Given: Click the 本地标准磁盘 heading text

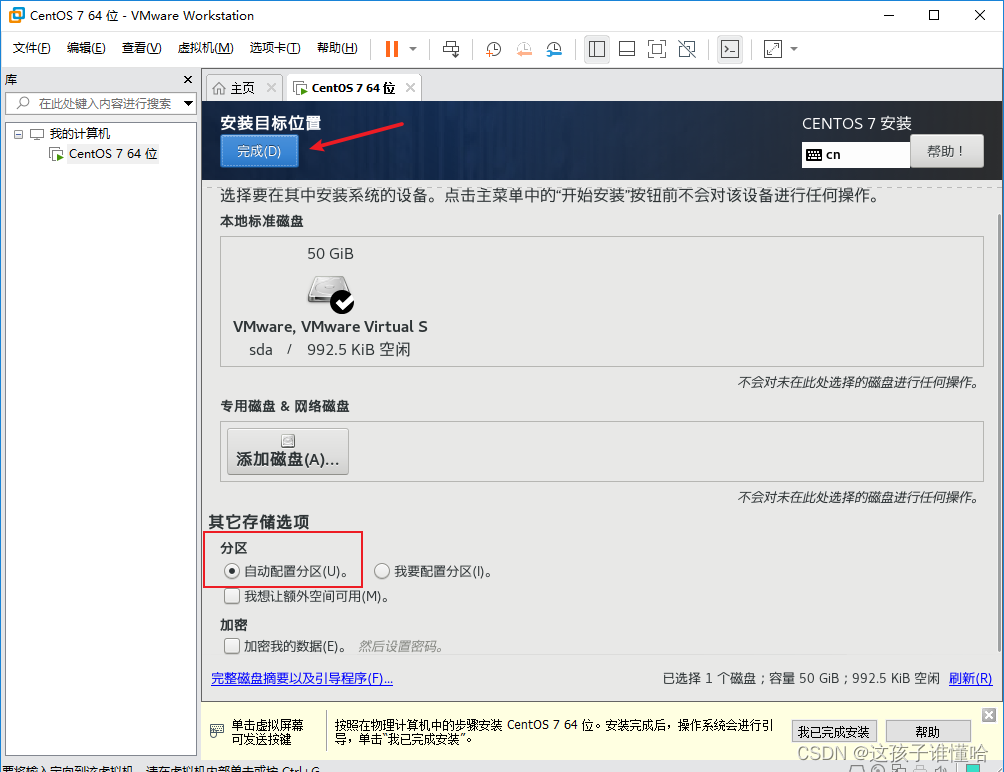Looking at the screenshot, I should point(262,221).
